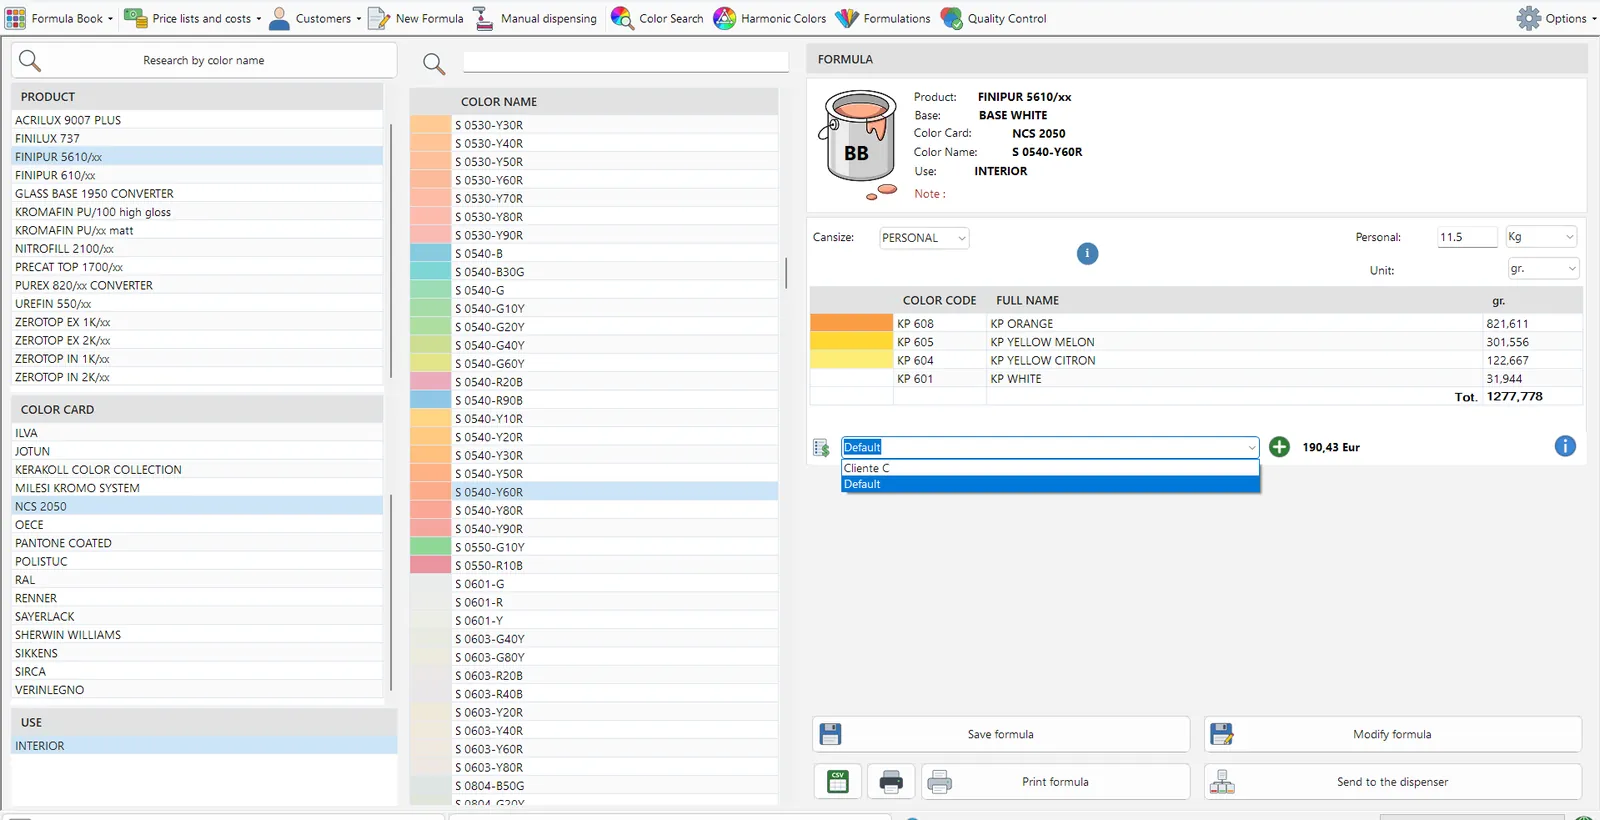Open the Formulations color fan icon
Image resolution: width=1600 pixels, height=820 pixels.
pos(847,18)
